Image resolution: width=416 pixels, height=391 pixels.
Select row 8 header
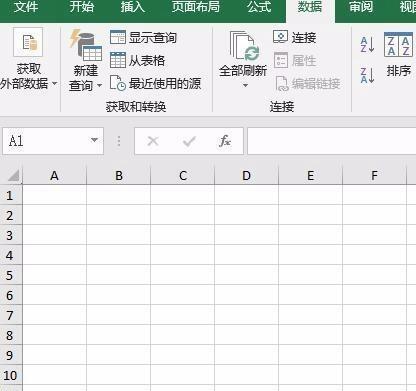tap(11, 335)
